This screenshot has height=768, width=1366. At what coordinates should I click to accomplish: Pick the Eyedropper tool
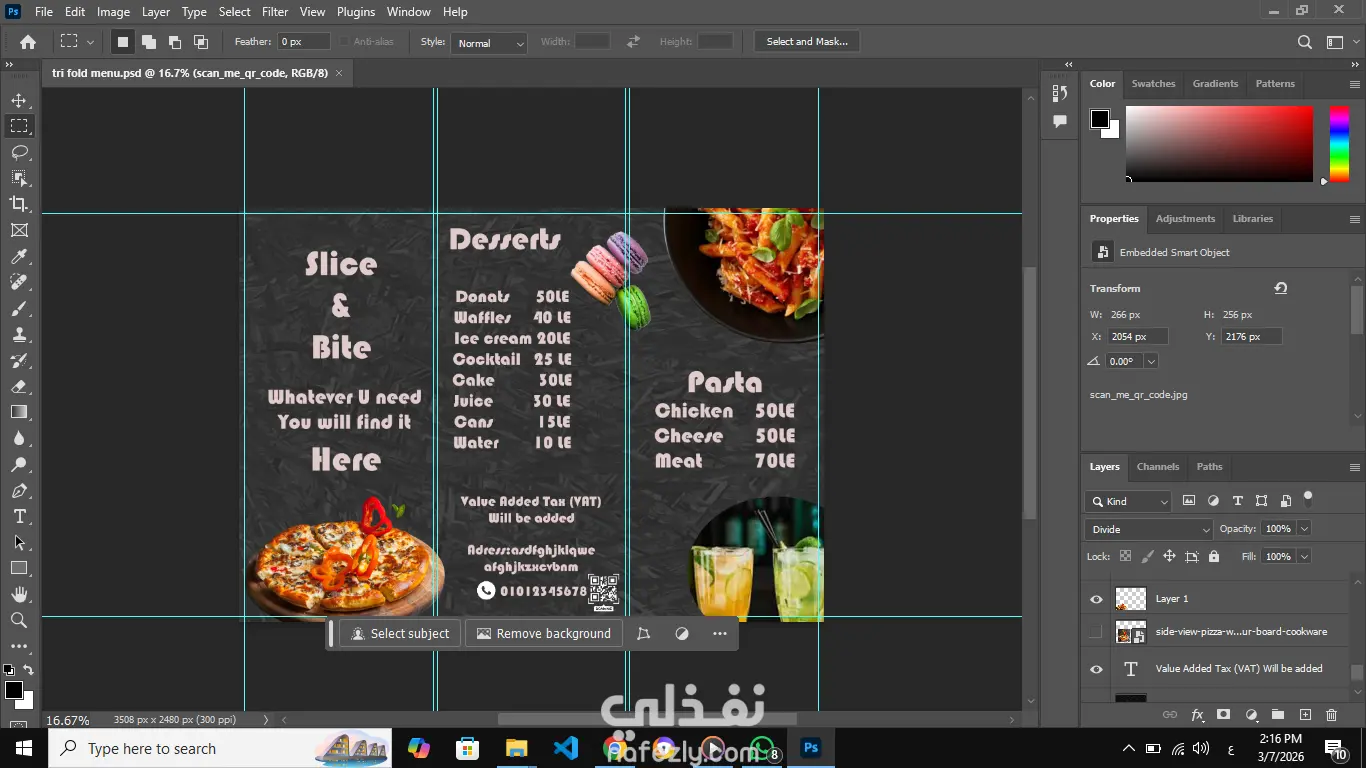tap(19, 256)
